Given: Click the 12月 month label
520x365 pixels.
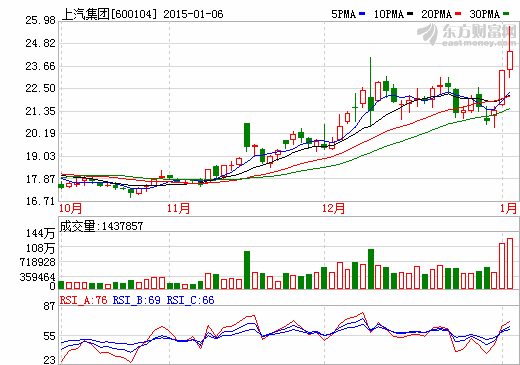Looking at the screenshot, I should [333, 208].
